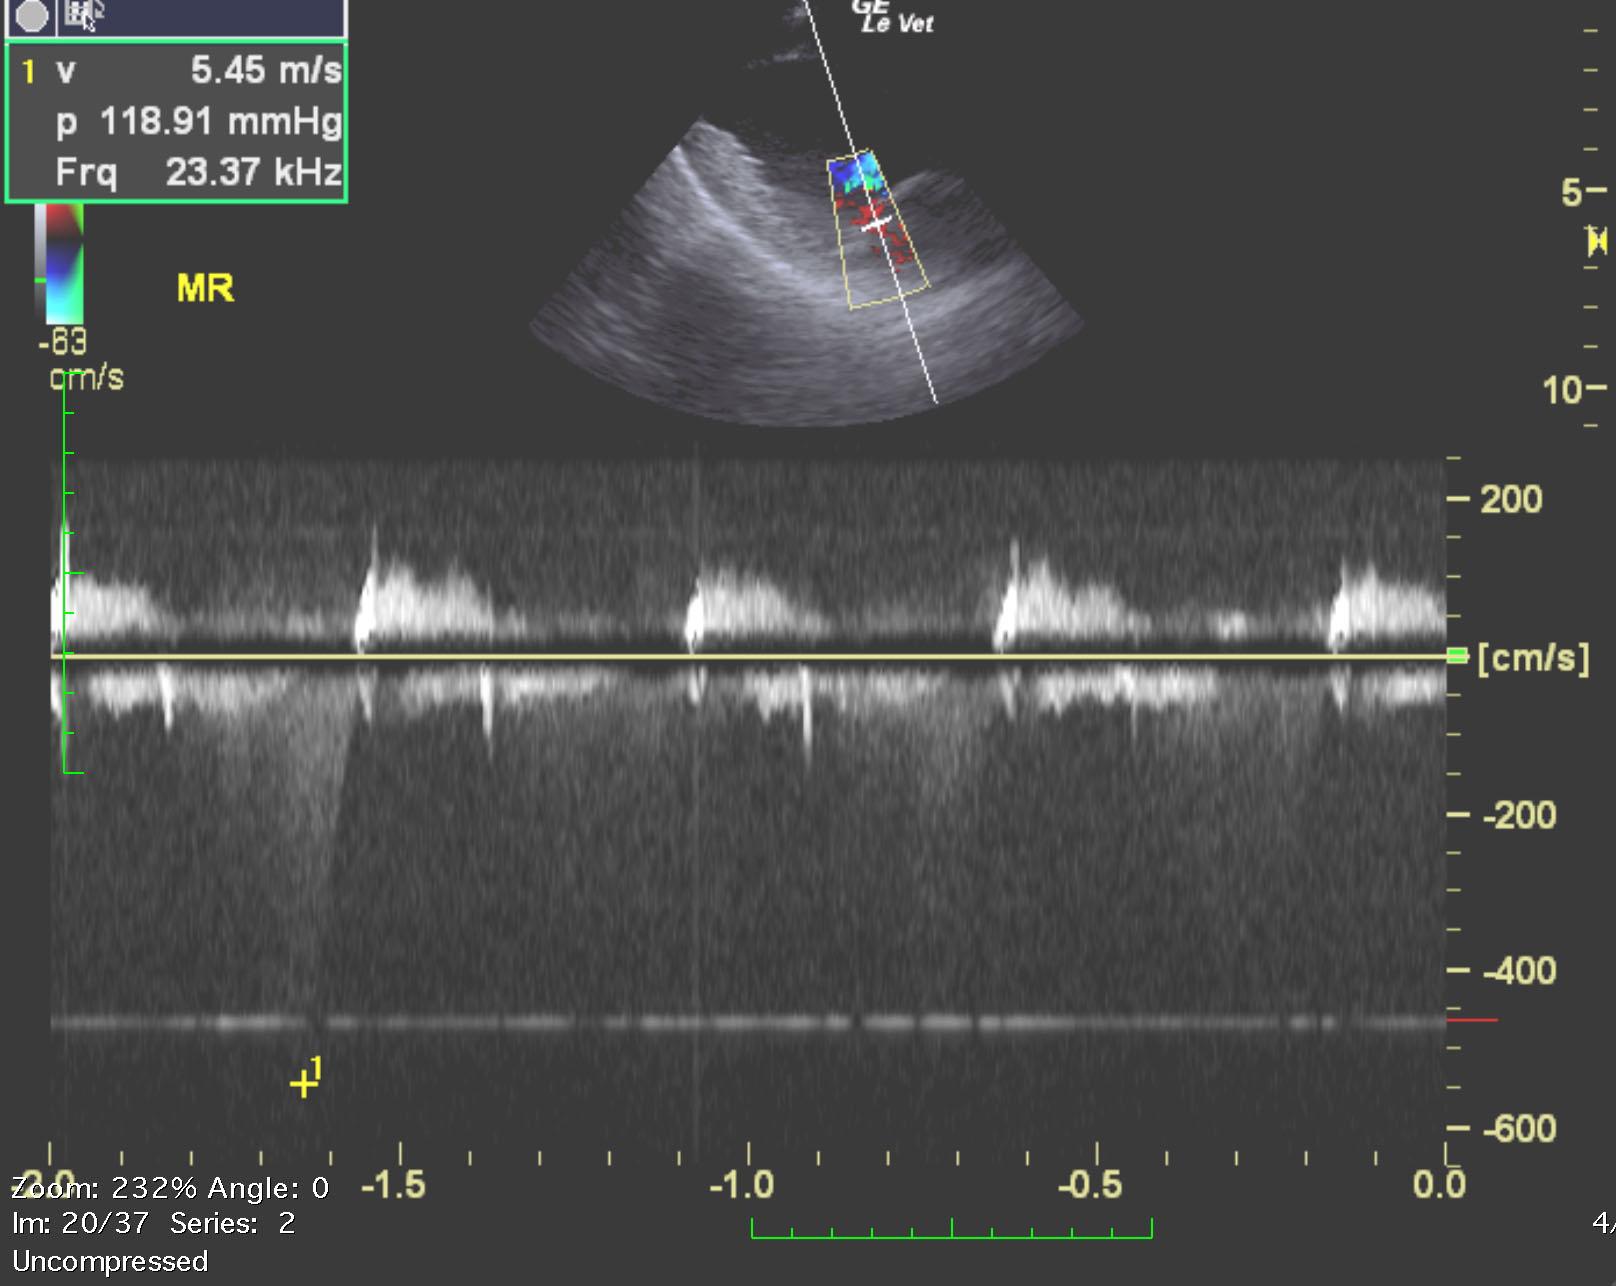Image resolution: width=1616 pixels, height=1286 pixels.
Task: Click the yellow color flow box on 2D image
Action: pyautogui.click(x=878, y=229)
